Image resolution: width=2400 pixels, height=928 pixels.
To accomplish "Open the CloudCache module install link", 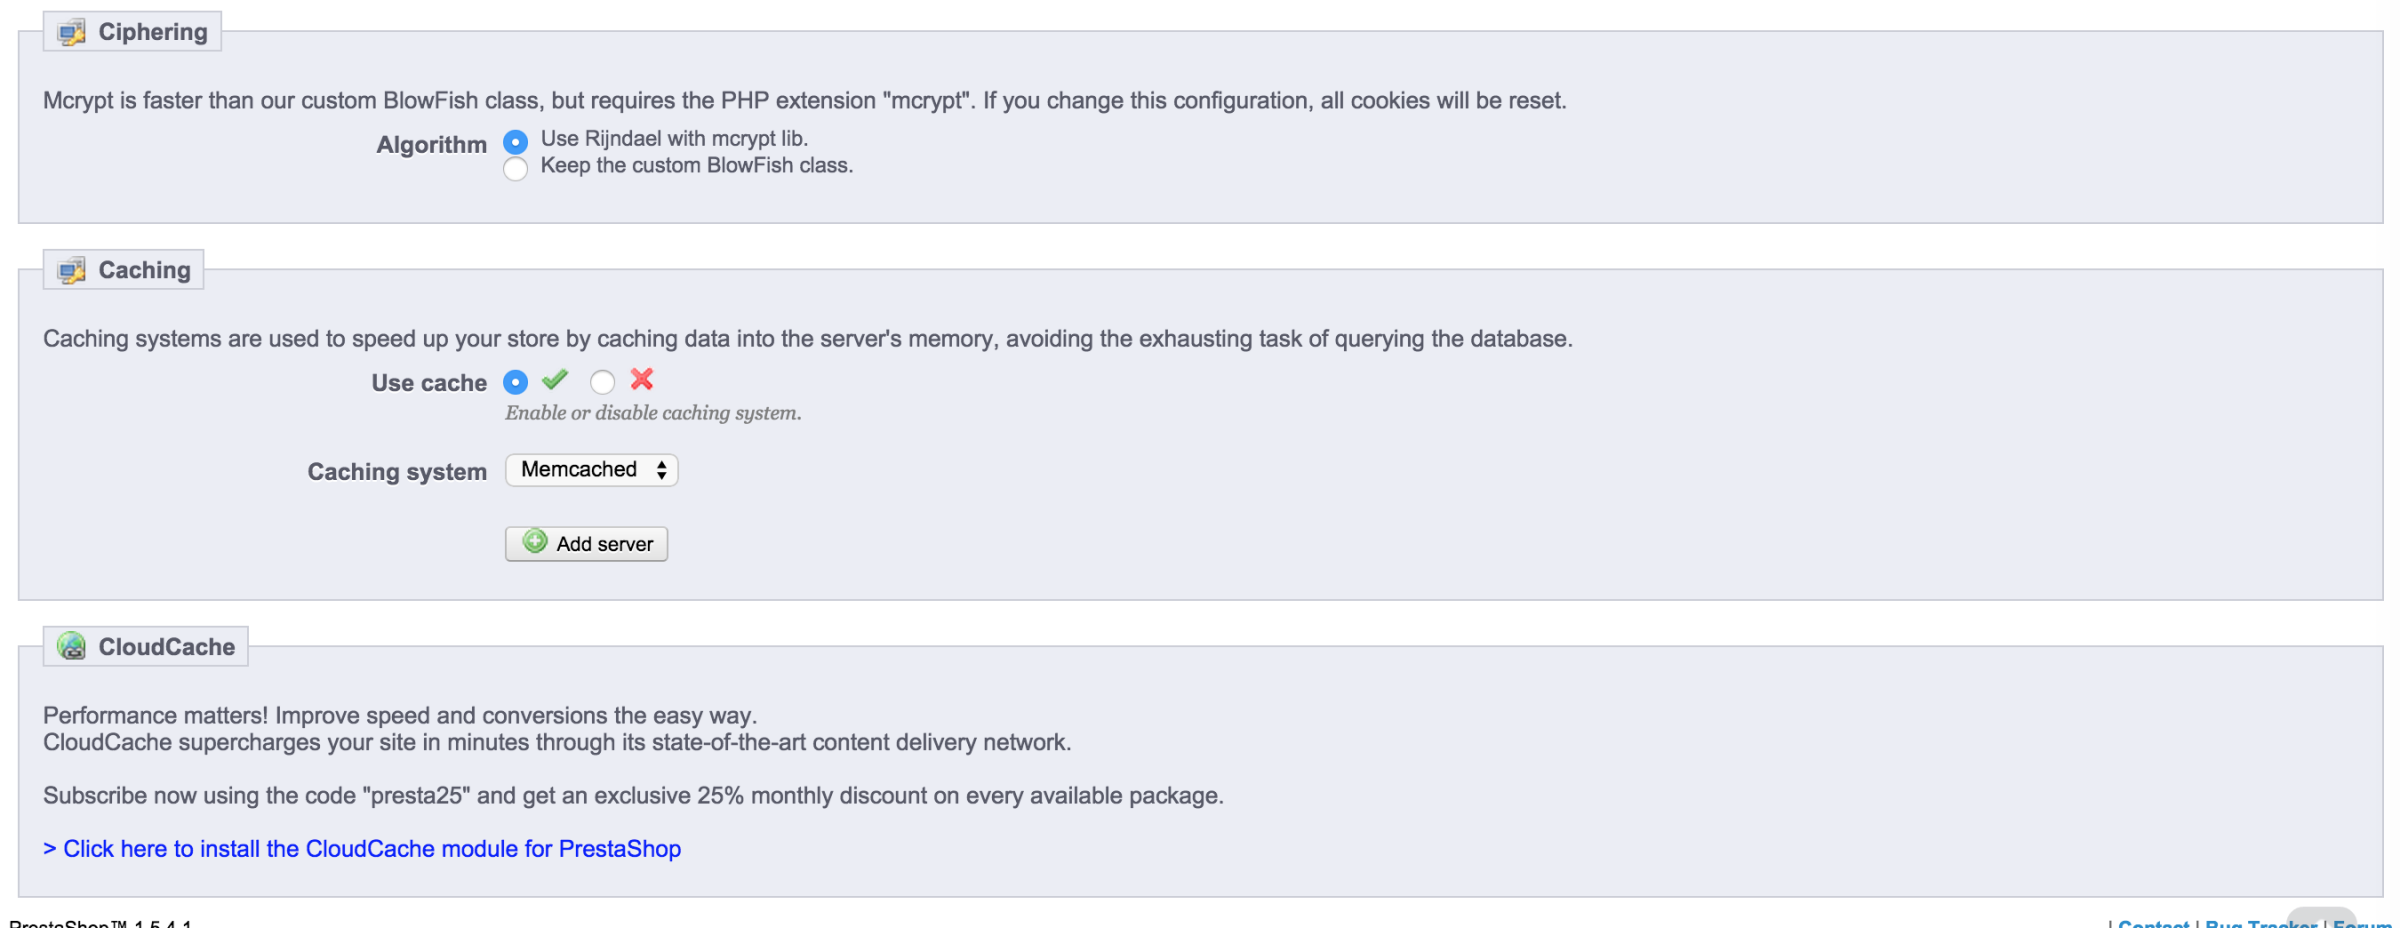I will click(362, 849).
